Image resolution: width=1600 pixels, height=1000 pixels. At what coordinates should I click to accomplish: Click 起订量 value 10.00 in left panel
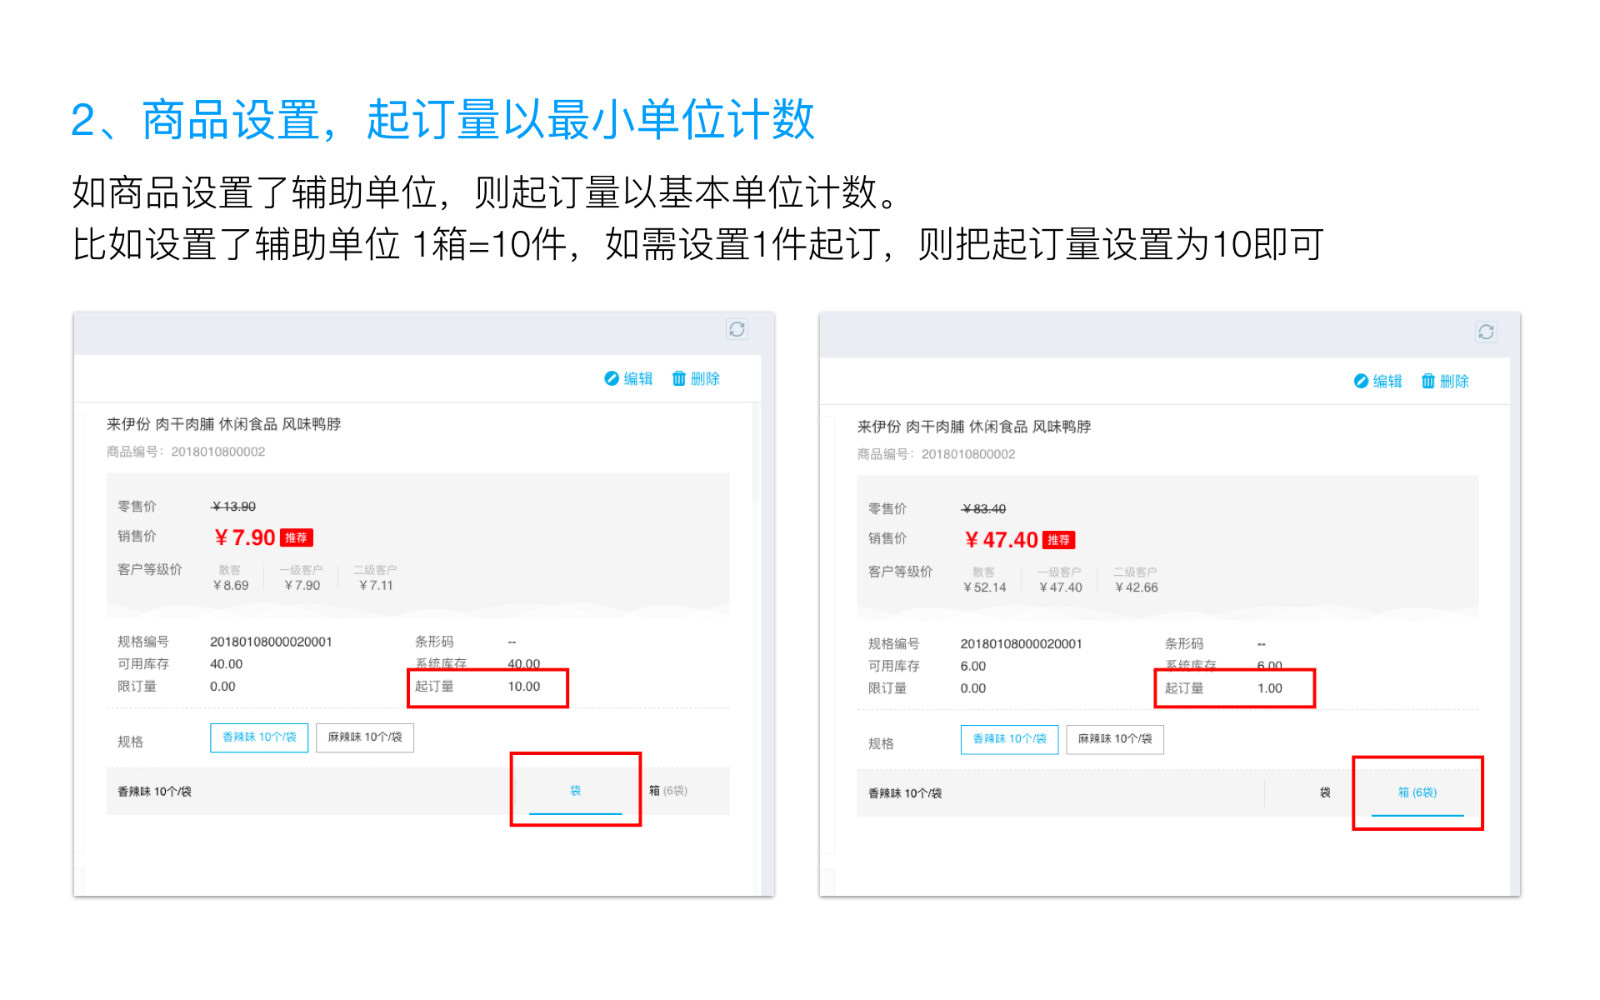[x=524, y=687]
